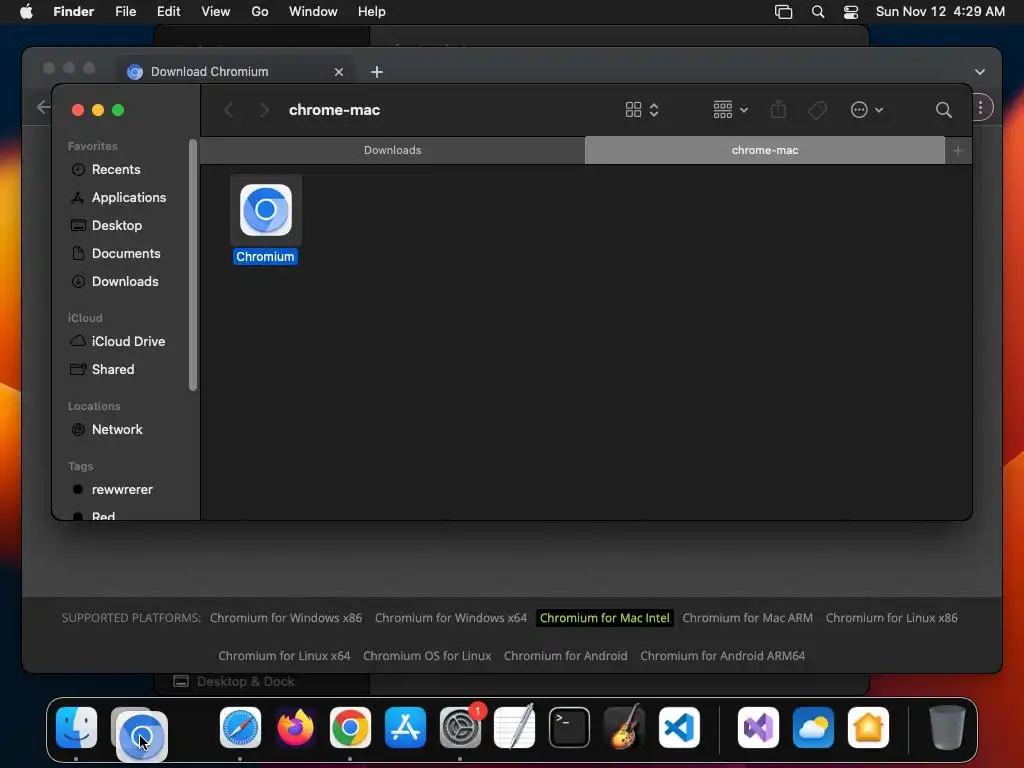Open Spotlight search in menu bar
Image resolution: width=1024 pixels, height=768 pixels.
818,12
